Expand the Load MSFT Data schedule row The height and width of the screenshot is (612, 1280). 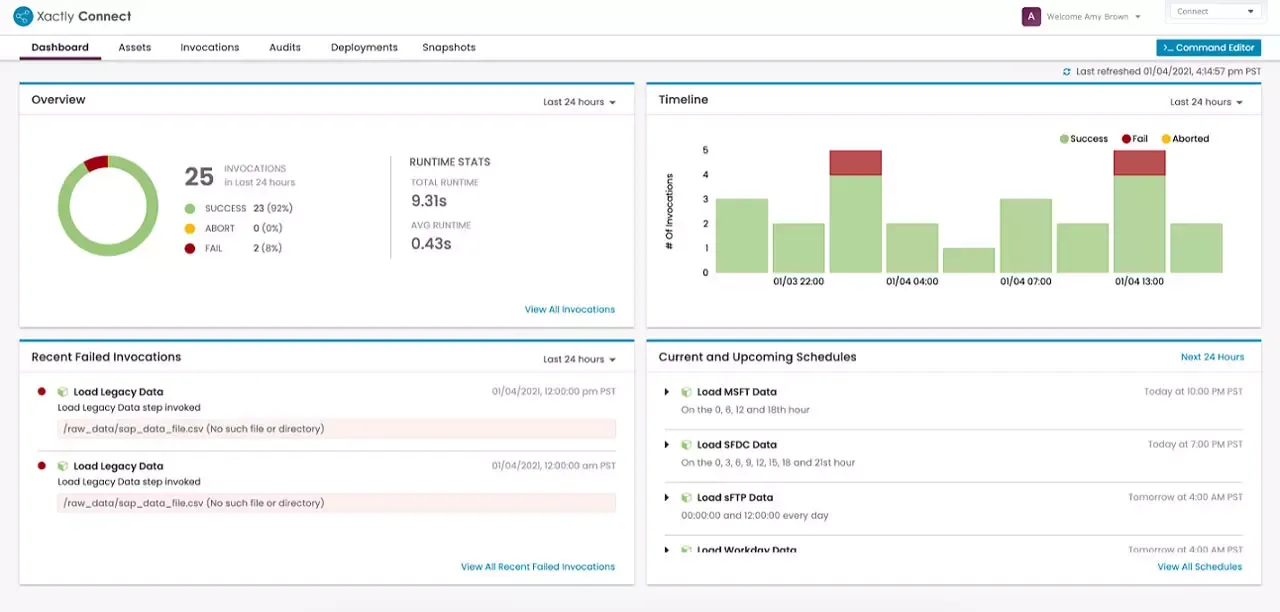[667, 392]
